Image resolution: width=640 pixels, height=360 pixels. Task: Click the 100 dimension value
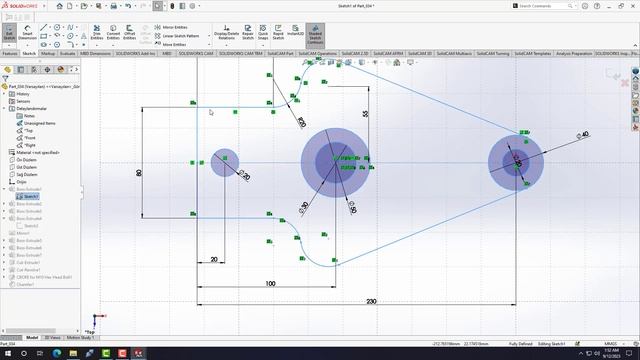click(270, 283)
